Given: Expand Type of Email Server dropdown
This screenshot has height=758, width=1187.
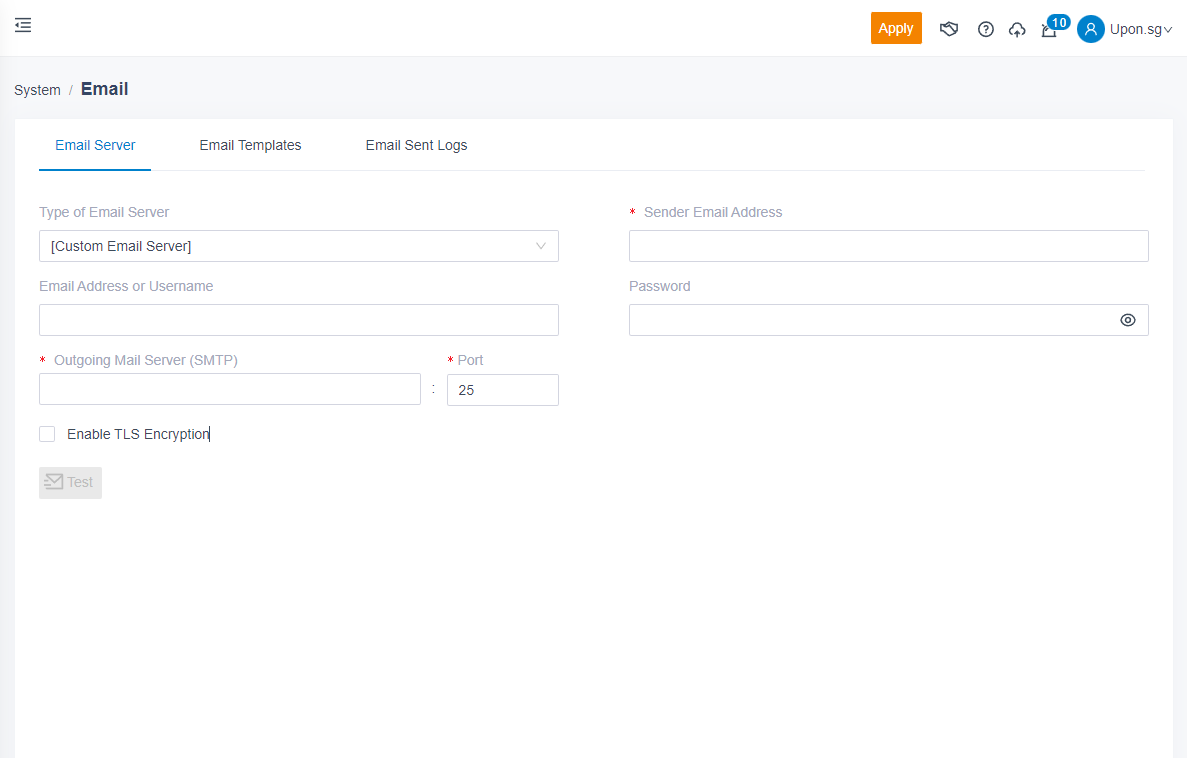Looking at the screenshot, I should [298, 246].
